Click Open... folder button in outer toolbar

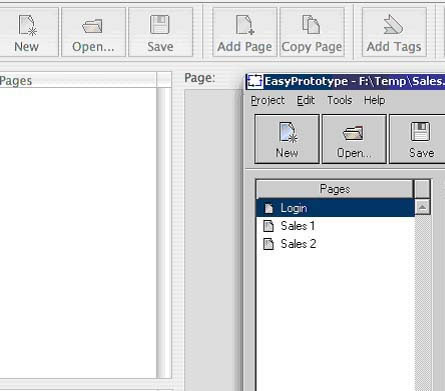click(x=93, y=32)
